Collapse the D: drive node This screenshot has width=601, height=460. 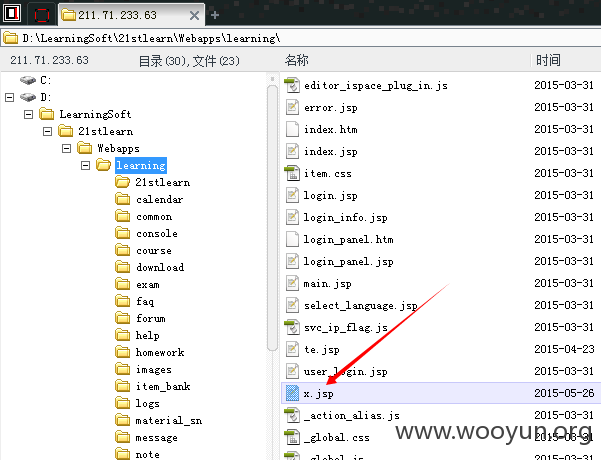(x=10, y=97)
